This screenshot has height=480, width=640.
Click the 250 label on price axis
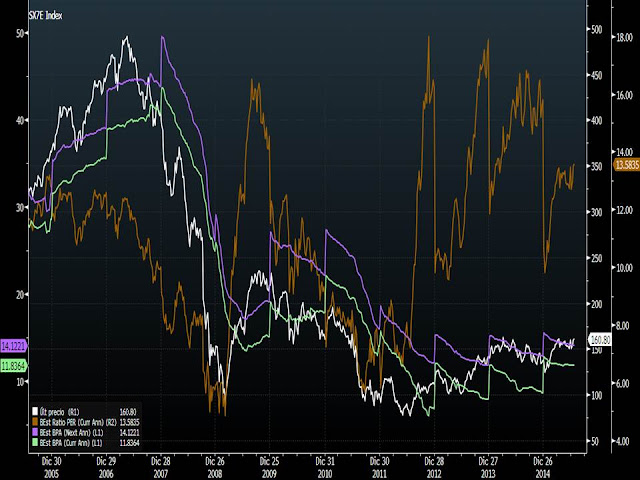(x=596, y=258)
